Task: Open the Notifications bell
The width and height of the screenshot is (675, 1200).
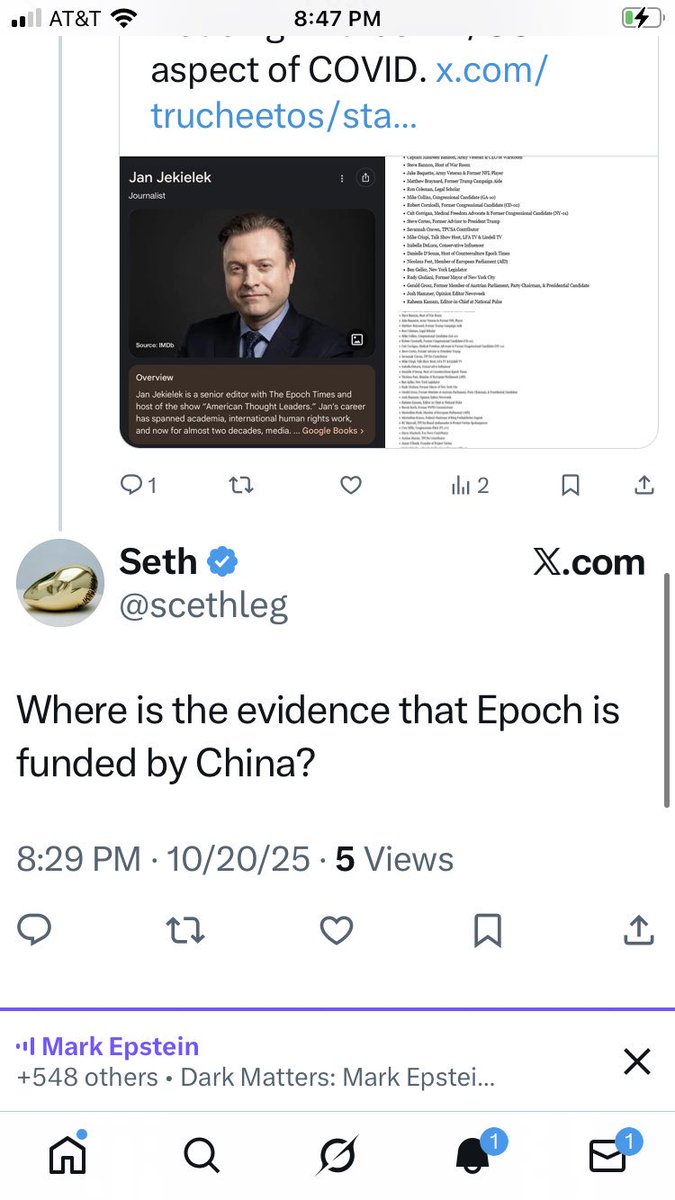Action: (472, 1155)
